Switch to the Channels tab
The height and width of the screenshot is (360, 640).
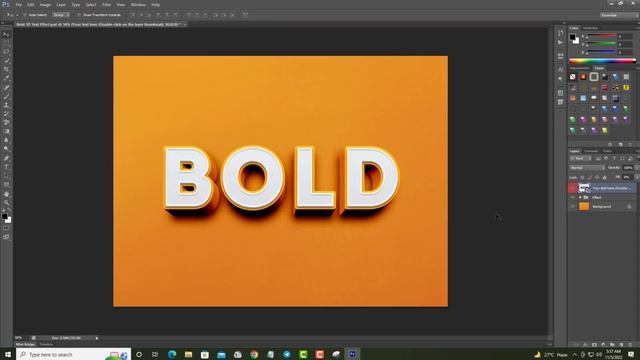pos(590,151)
